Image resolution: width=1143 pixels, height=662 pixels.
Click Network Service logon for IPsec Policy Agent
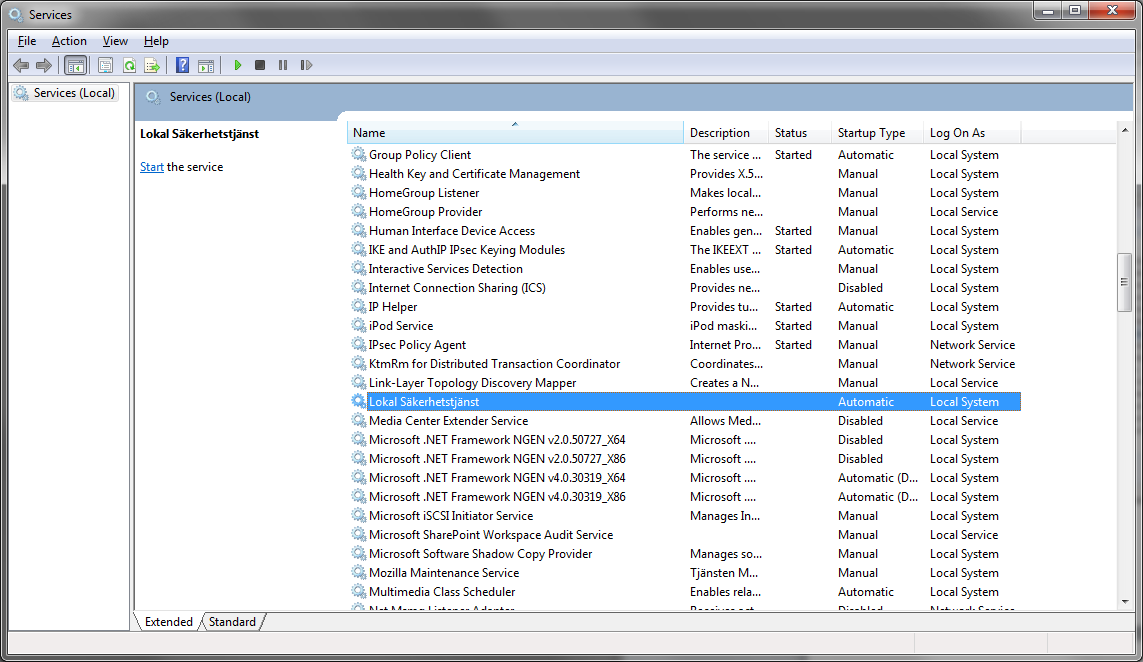(x=972, y=344)
